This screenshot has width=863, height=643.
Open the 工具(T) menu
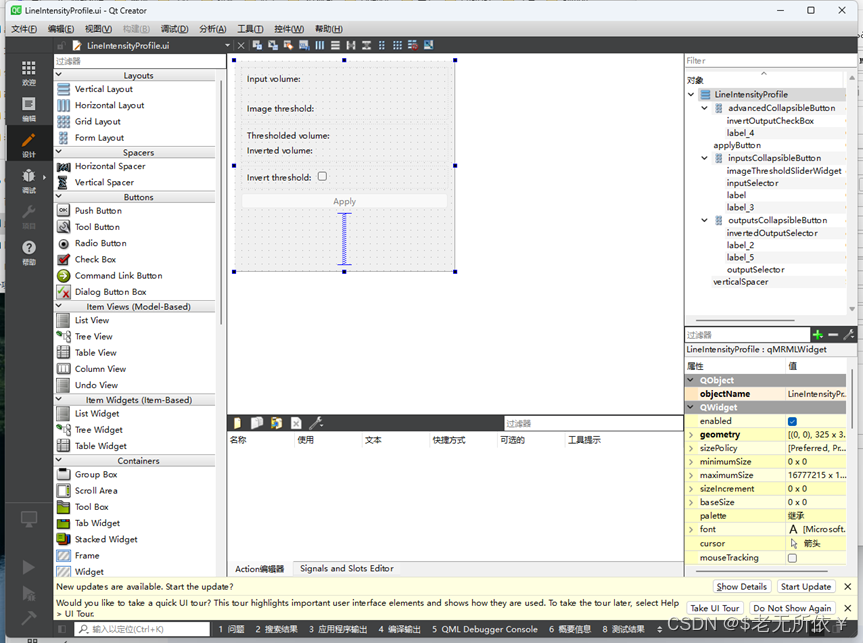tap(250, 29)
